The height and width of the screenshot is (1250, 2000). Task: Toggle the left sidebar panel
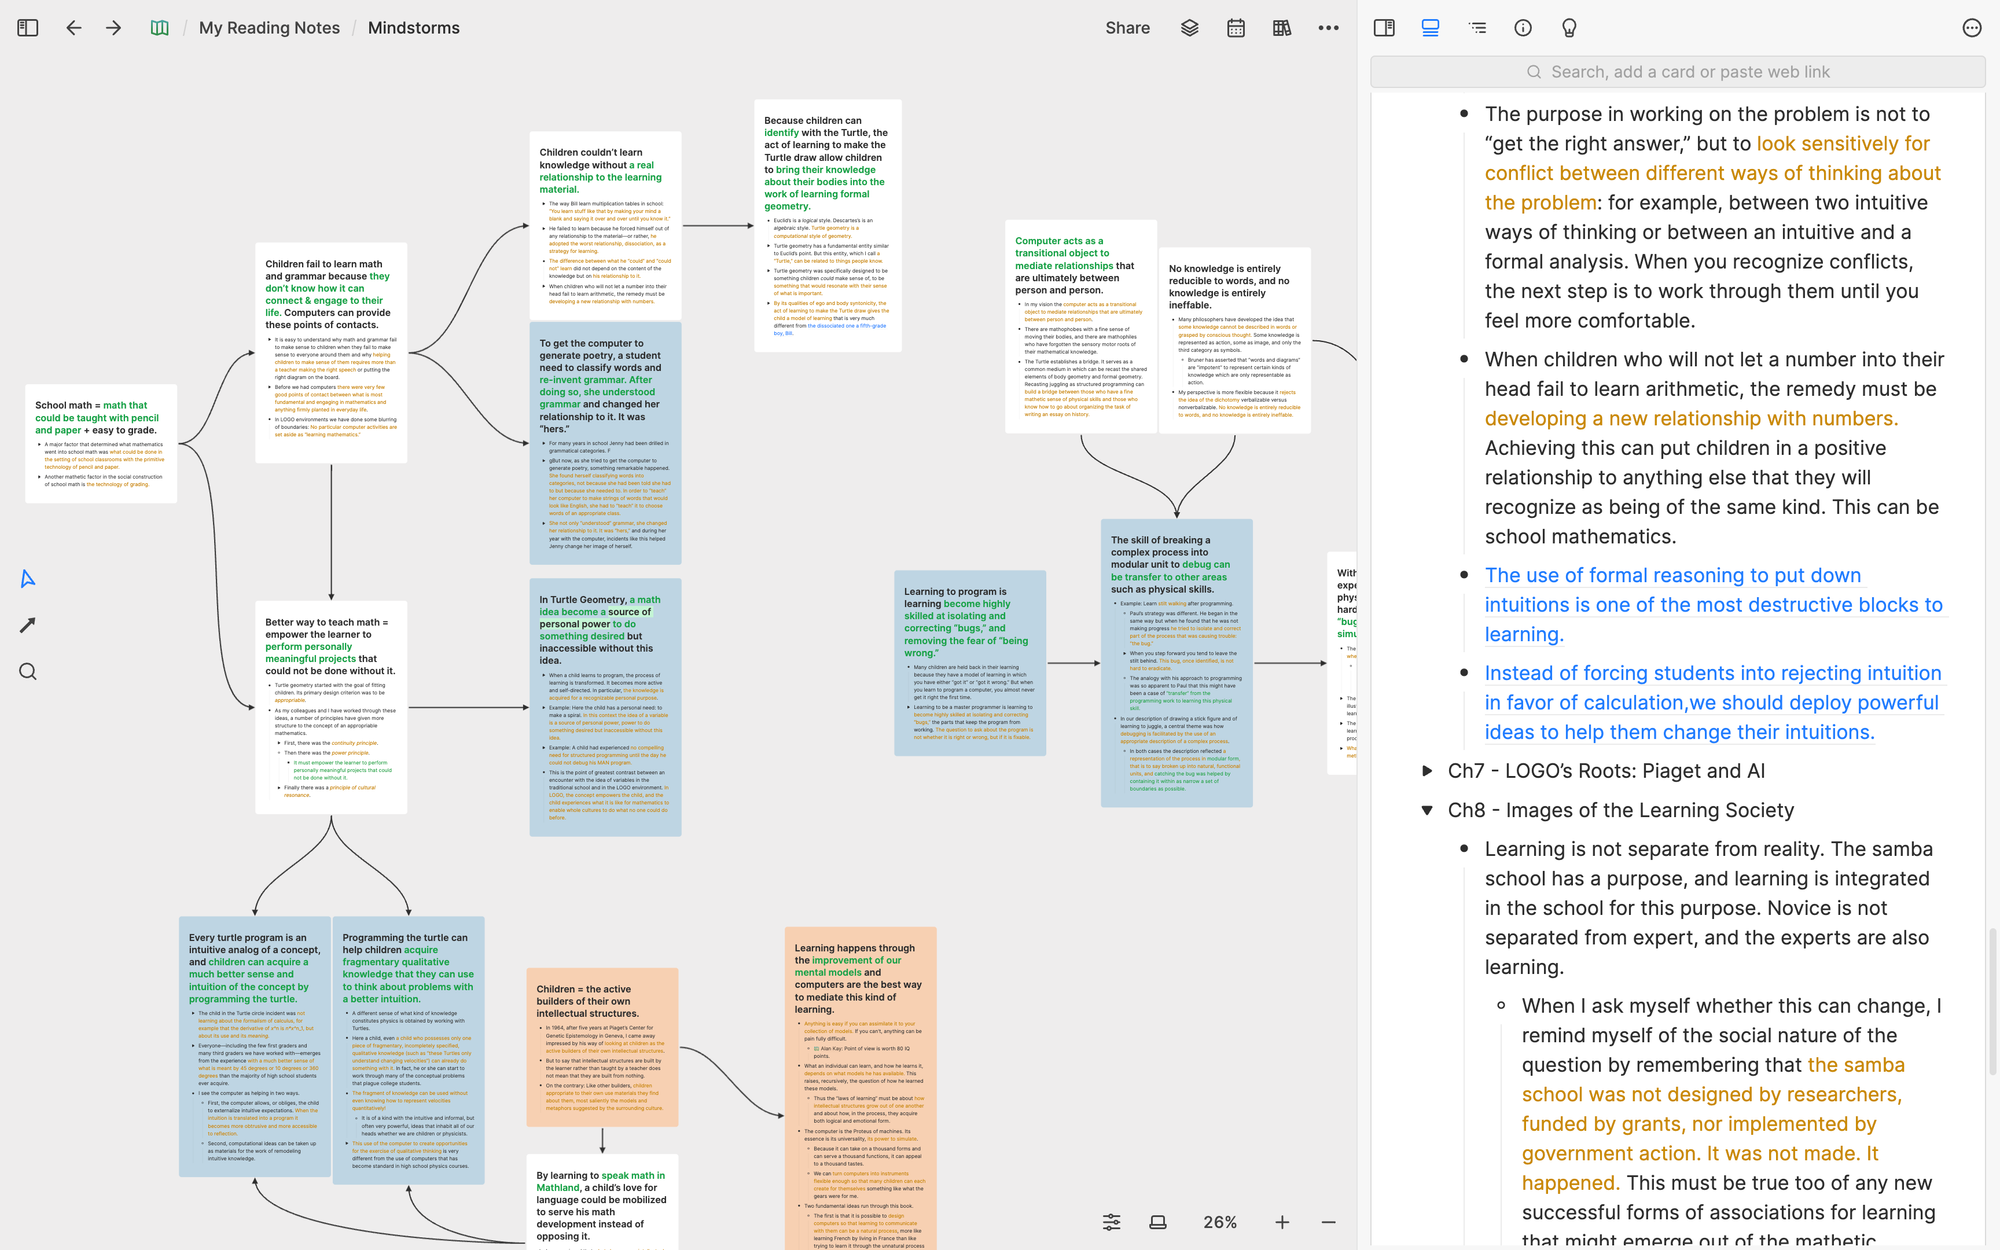(x=28, y=28)
